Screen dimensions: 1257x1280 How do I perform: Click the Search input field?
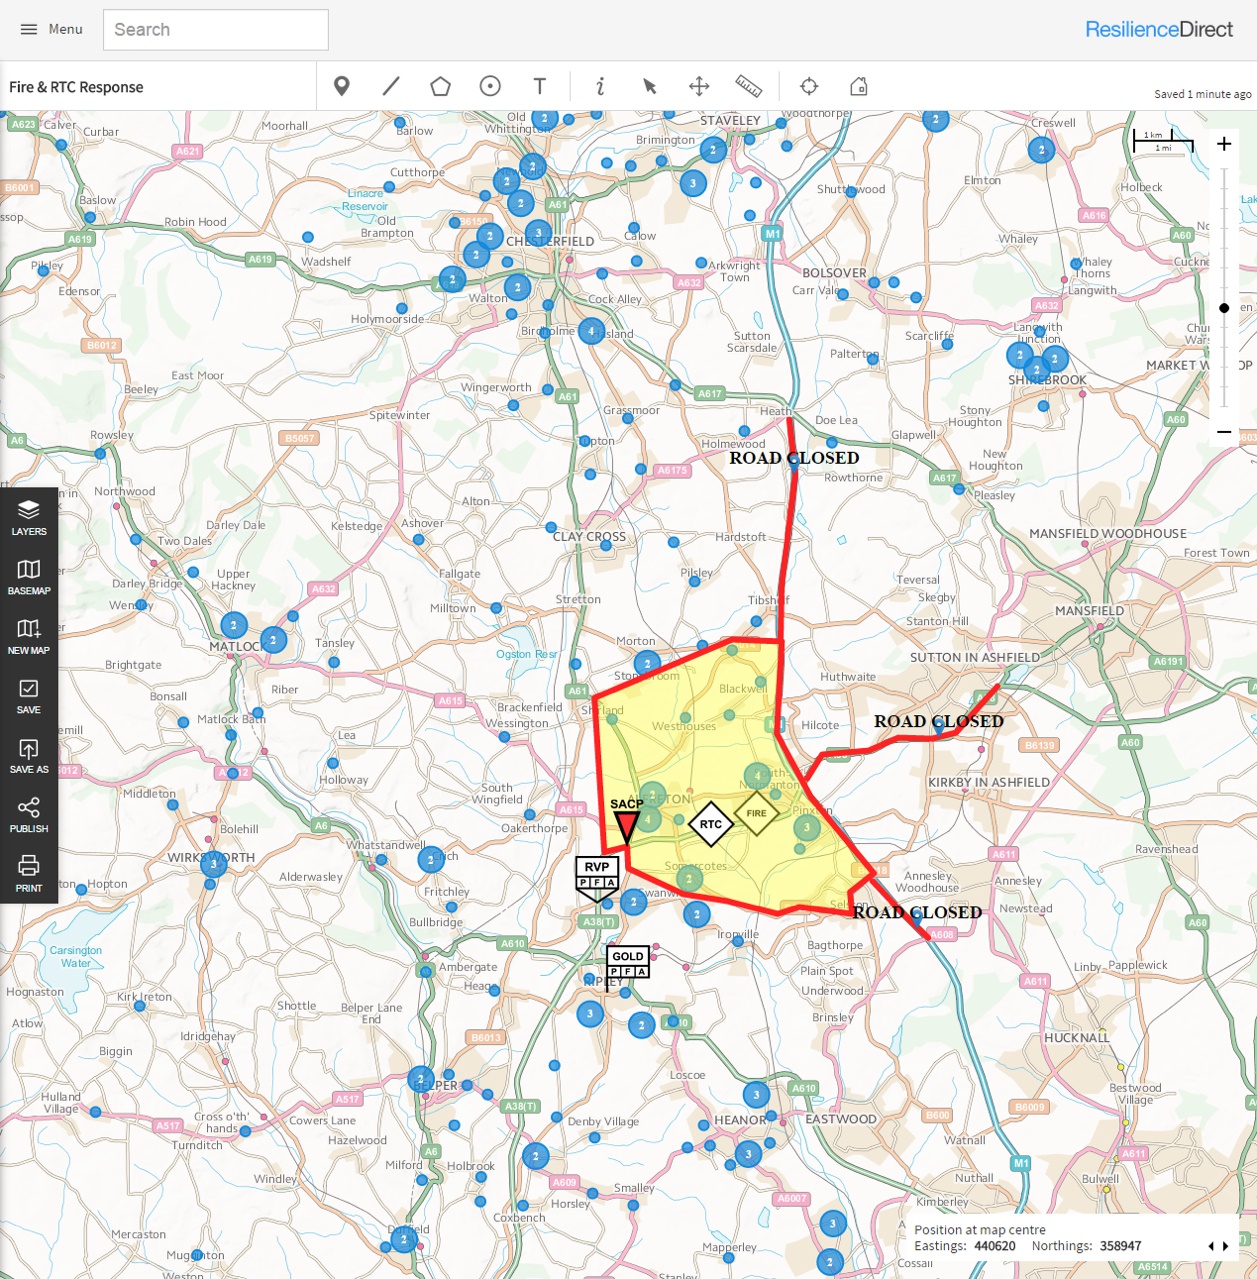(x=216, y=30)
